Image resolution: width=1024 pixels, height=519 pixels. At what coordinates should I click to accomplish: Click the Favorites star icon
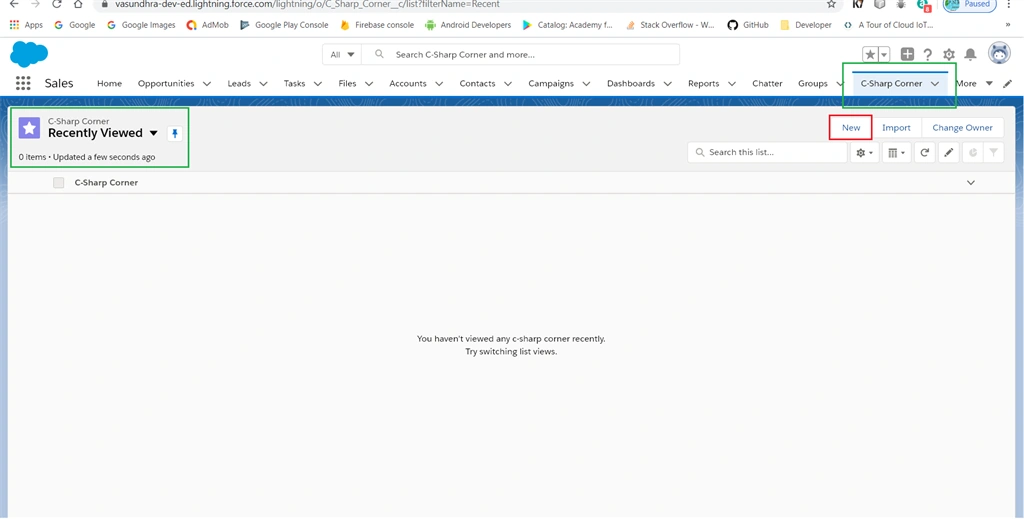pyautogui.click(x=870, y=55)
